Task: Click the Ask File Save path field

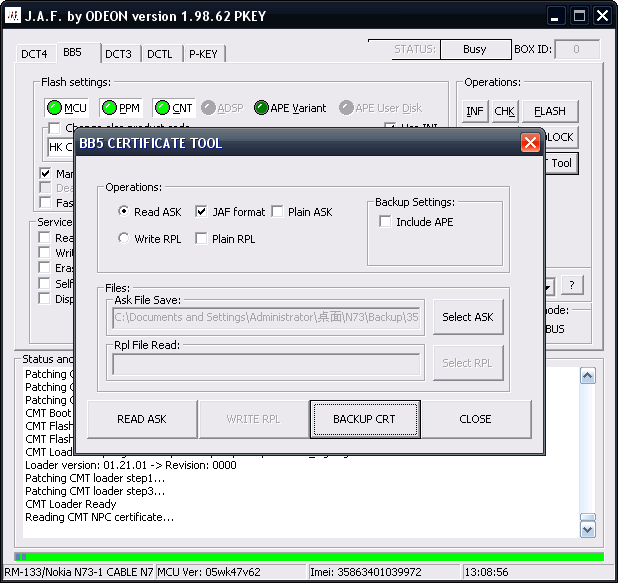Action: click(x=266, y=317)
